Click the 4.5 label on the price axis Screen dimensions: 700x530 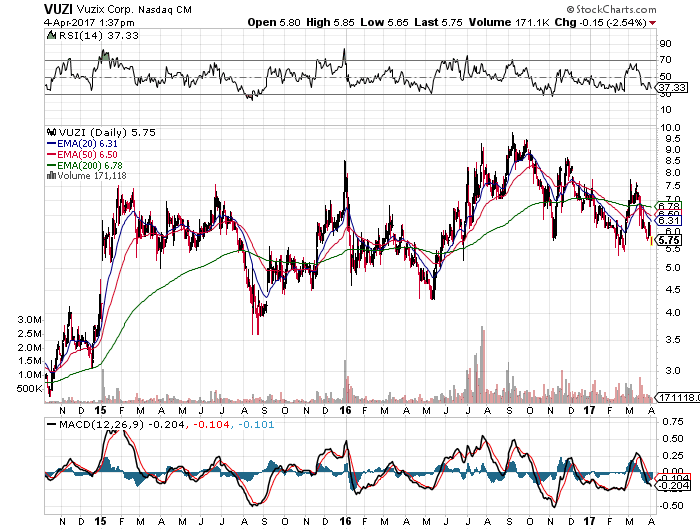coord(672,290)
